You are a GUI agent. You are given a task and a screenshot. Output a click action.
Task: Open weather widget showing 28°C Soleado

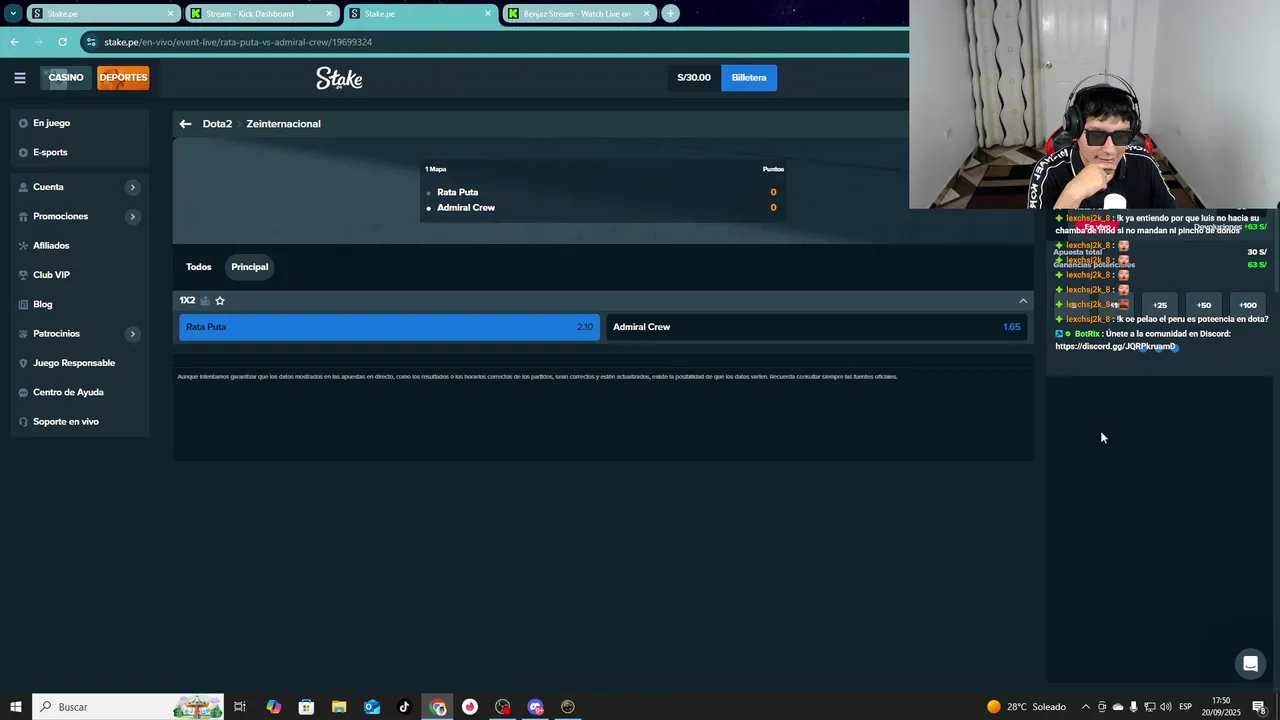point(1027,707)
